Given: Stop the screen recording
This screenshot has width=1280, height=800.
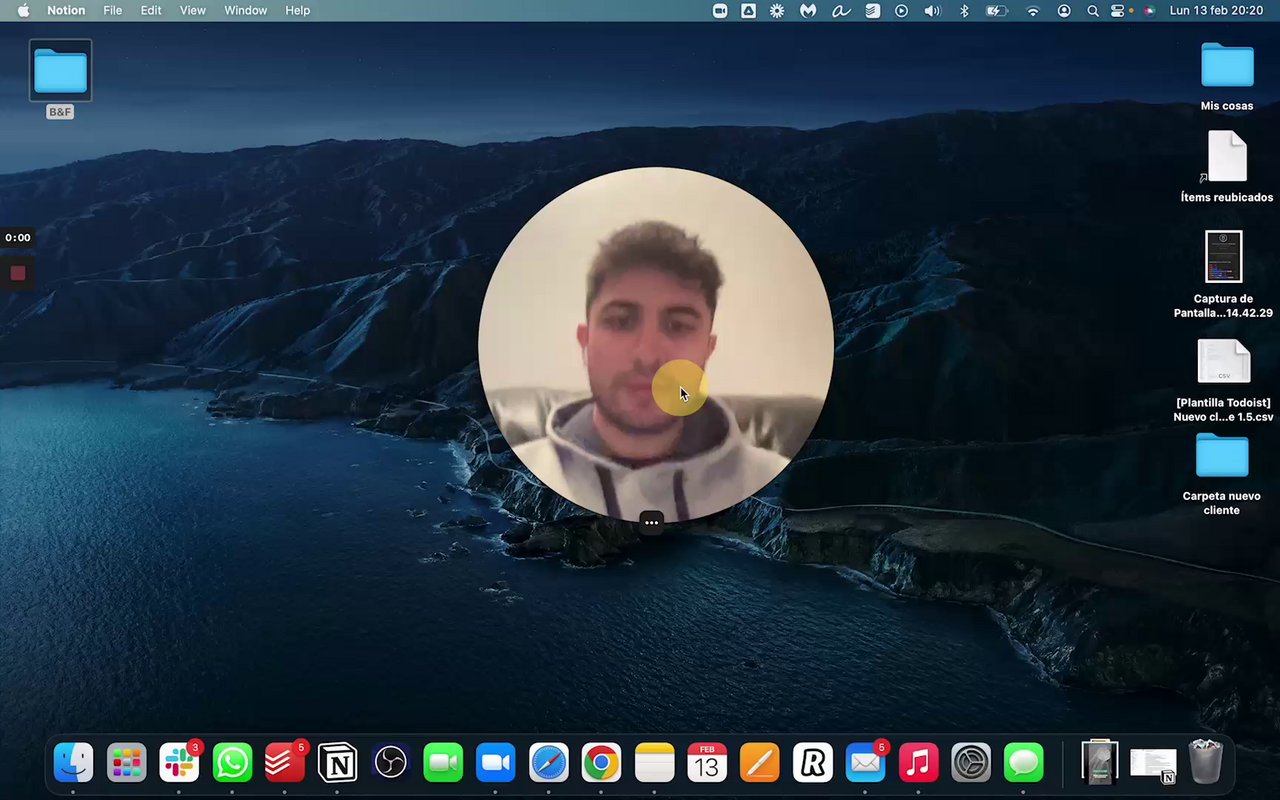Looking at the screenshot, I should click(x=17, y=272).
